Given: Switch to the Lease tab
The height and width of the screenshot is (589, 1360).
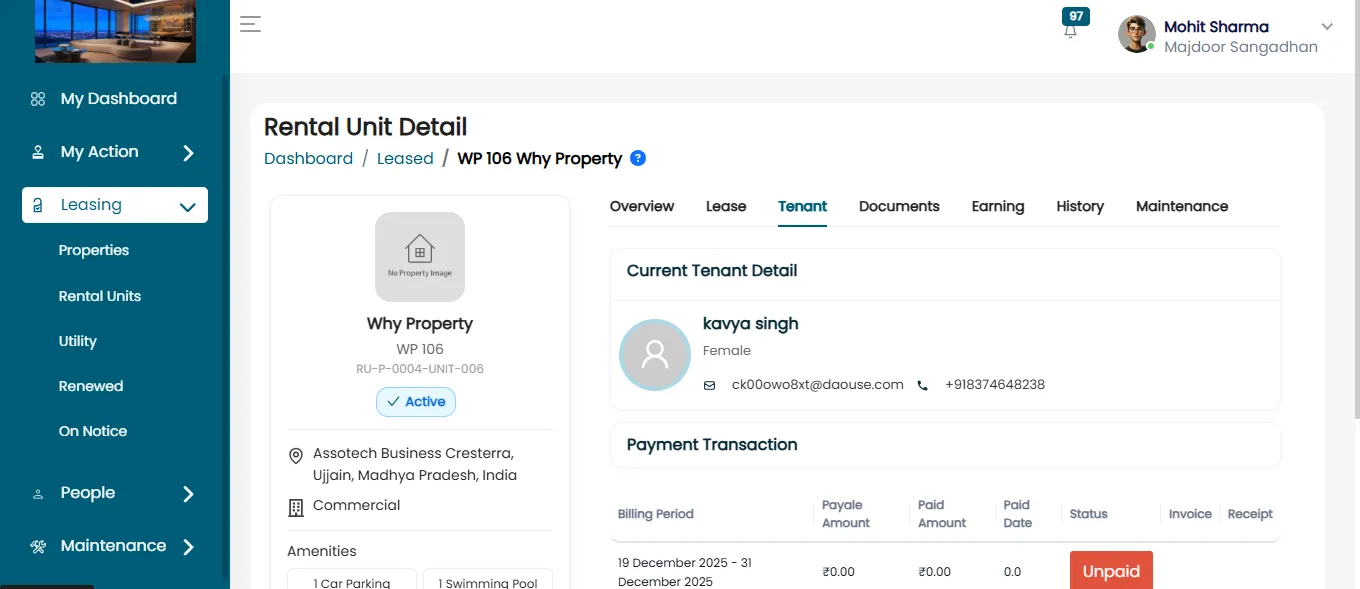Looking at the screenshot, I should (726, 206).
